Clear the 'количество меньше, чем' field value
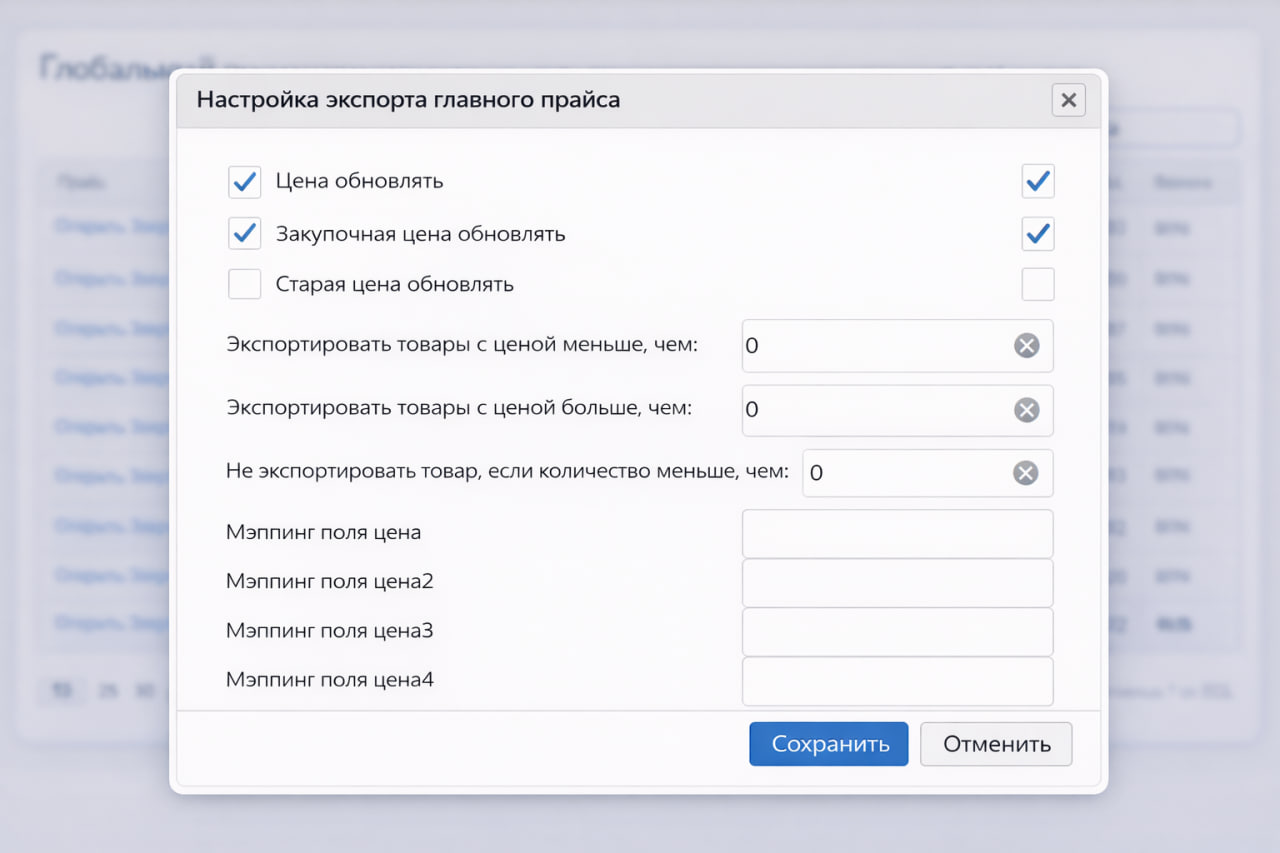 pos(1026,473)
